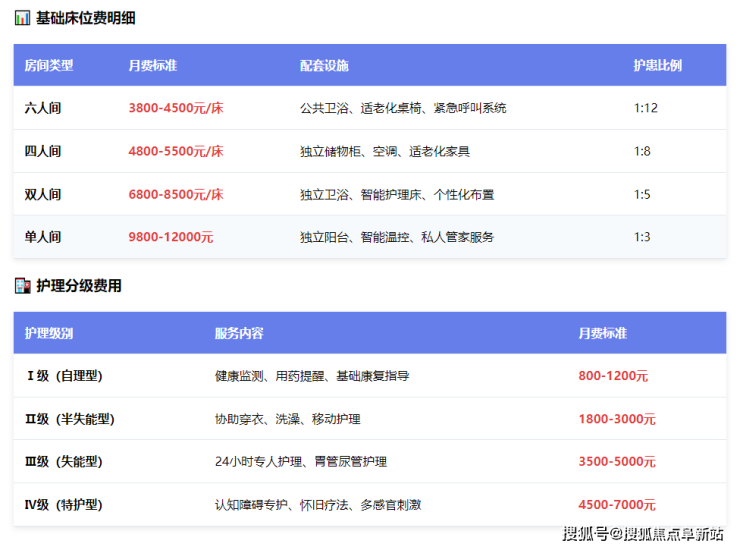The width and height of the screenshot is (740, 550).
Task: Click 独立卫浴、智能护理床、个性化布置 cell
Action: click(397, 194)
